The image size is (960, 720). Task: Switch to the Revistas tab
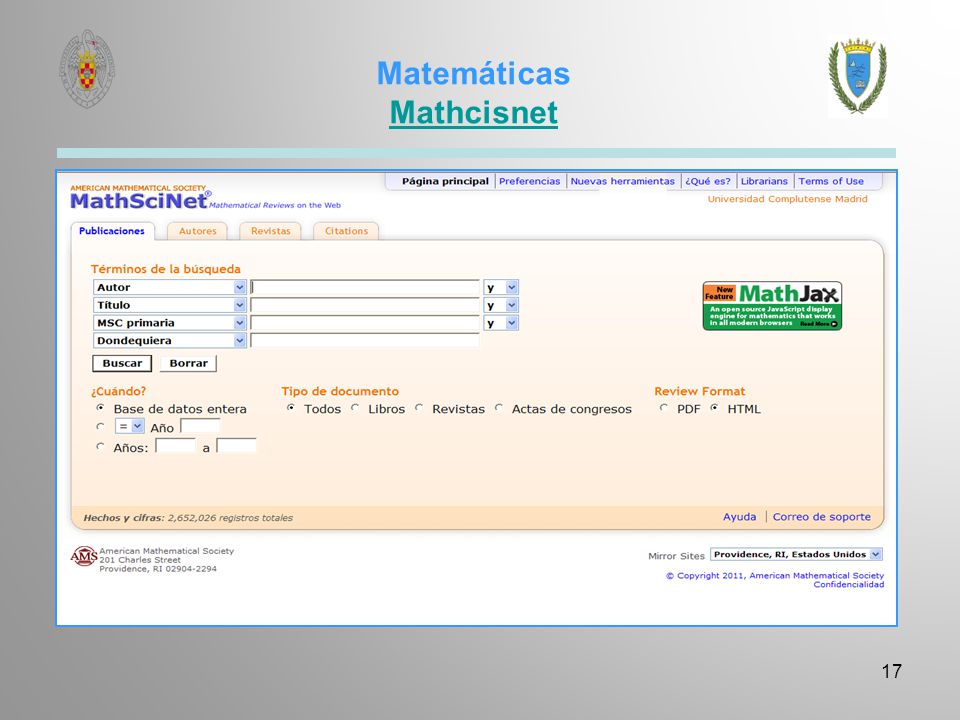pos(271,231)
